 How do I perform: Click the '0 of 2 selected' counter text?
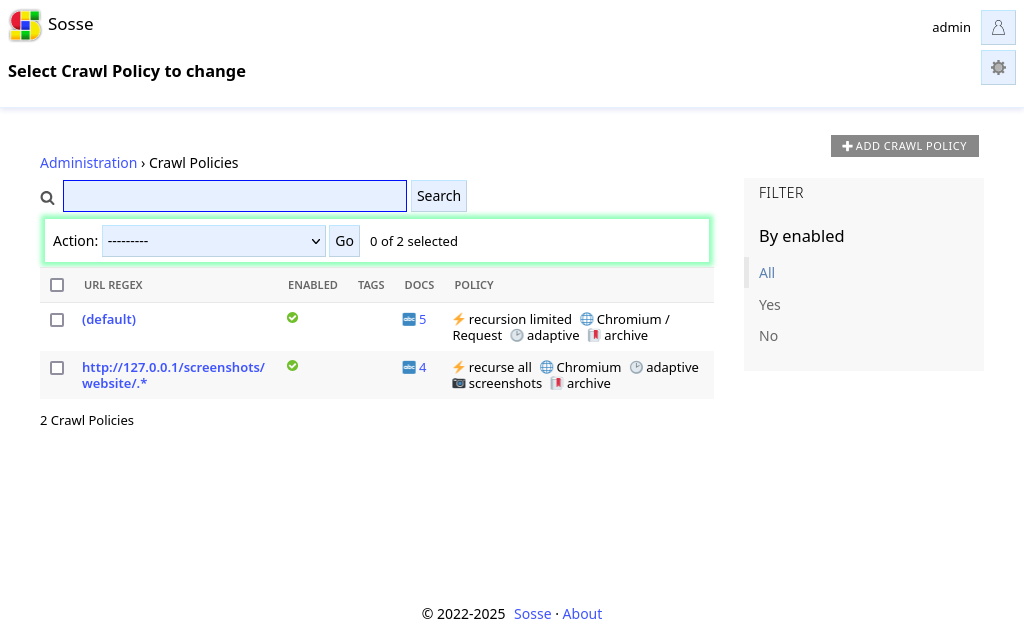(x=413, y=242)
